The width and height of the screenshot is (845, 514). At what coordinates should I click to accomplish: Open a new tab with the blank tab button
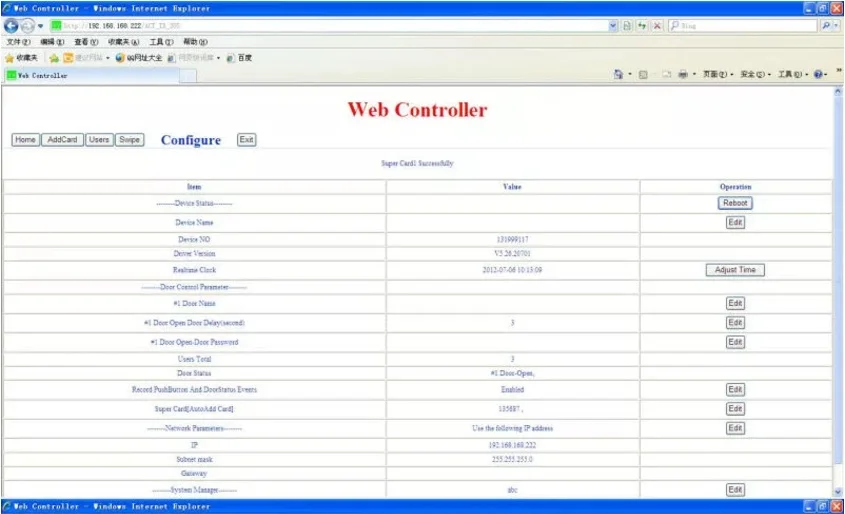coord(188,76)
